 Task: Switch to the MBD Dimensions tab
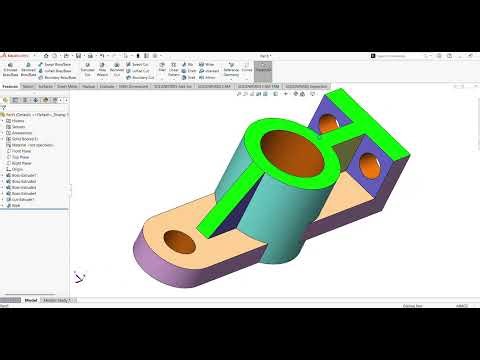133,86
